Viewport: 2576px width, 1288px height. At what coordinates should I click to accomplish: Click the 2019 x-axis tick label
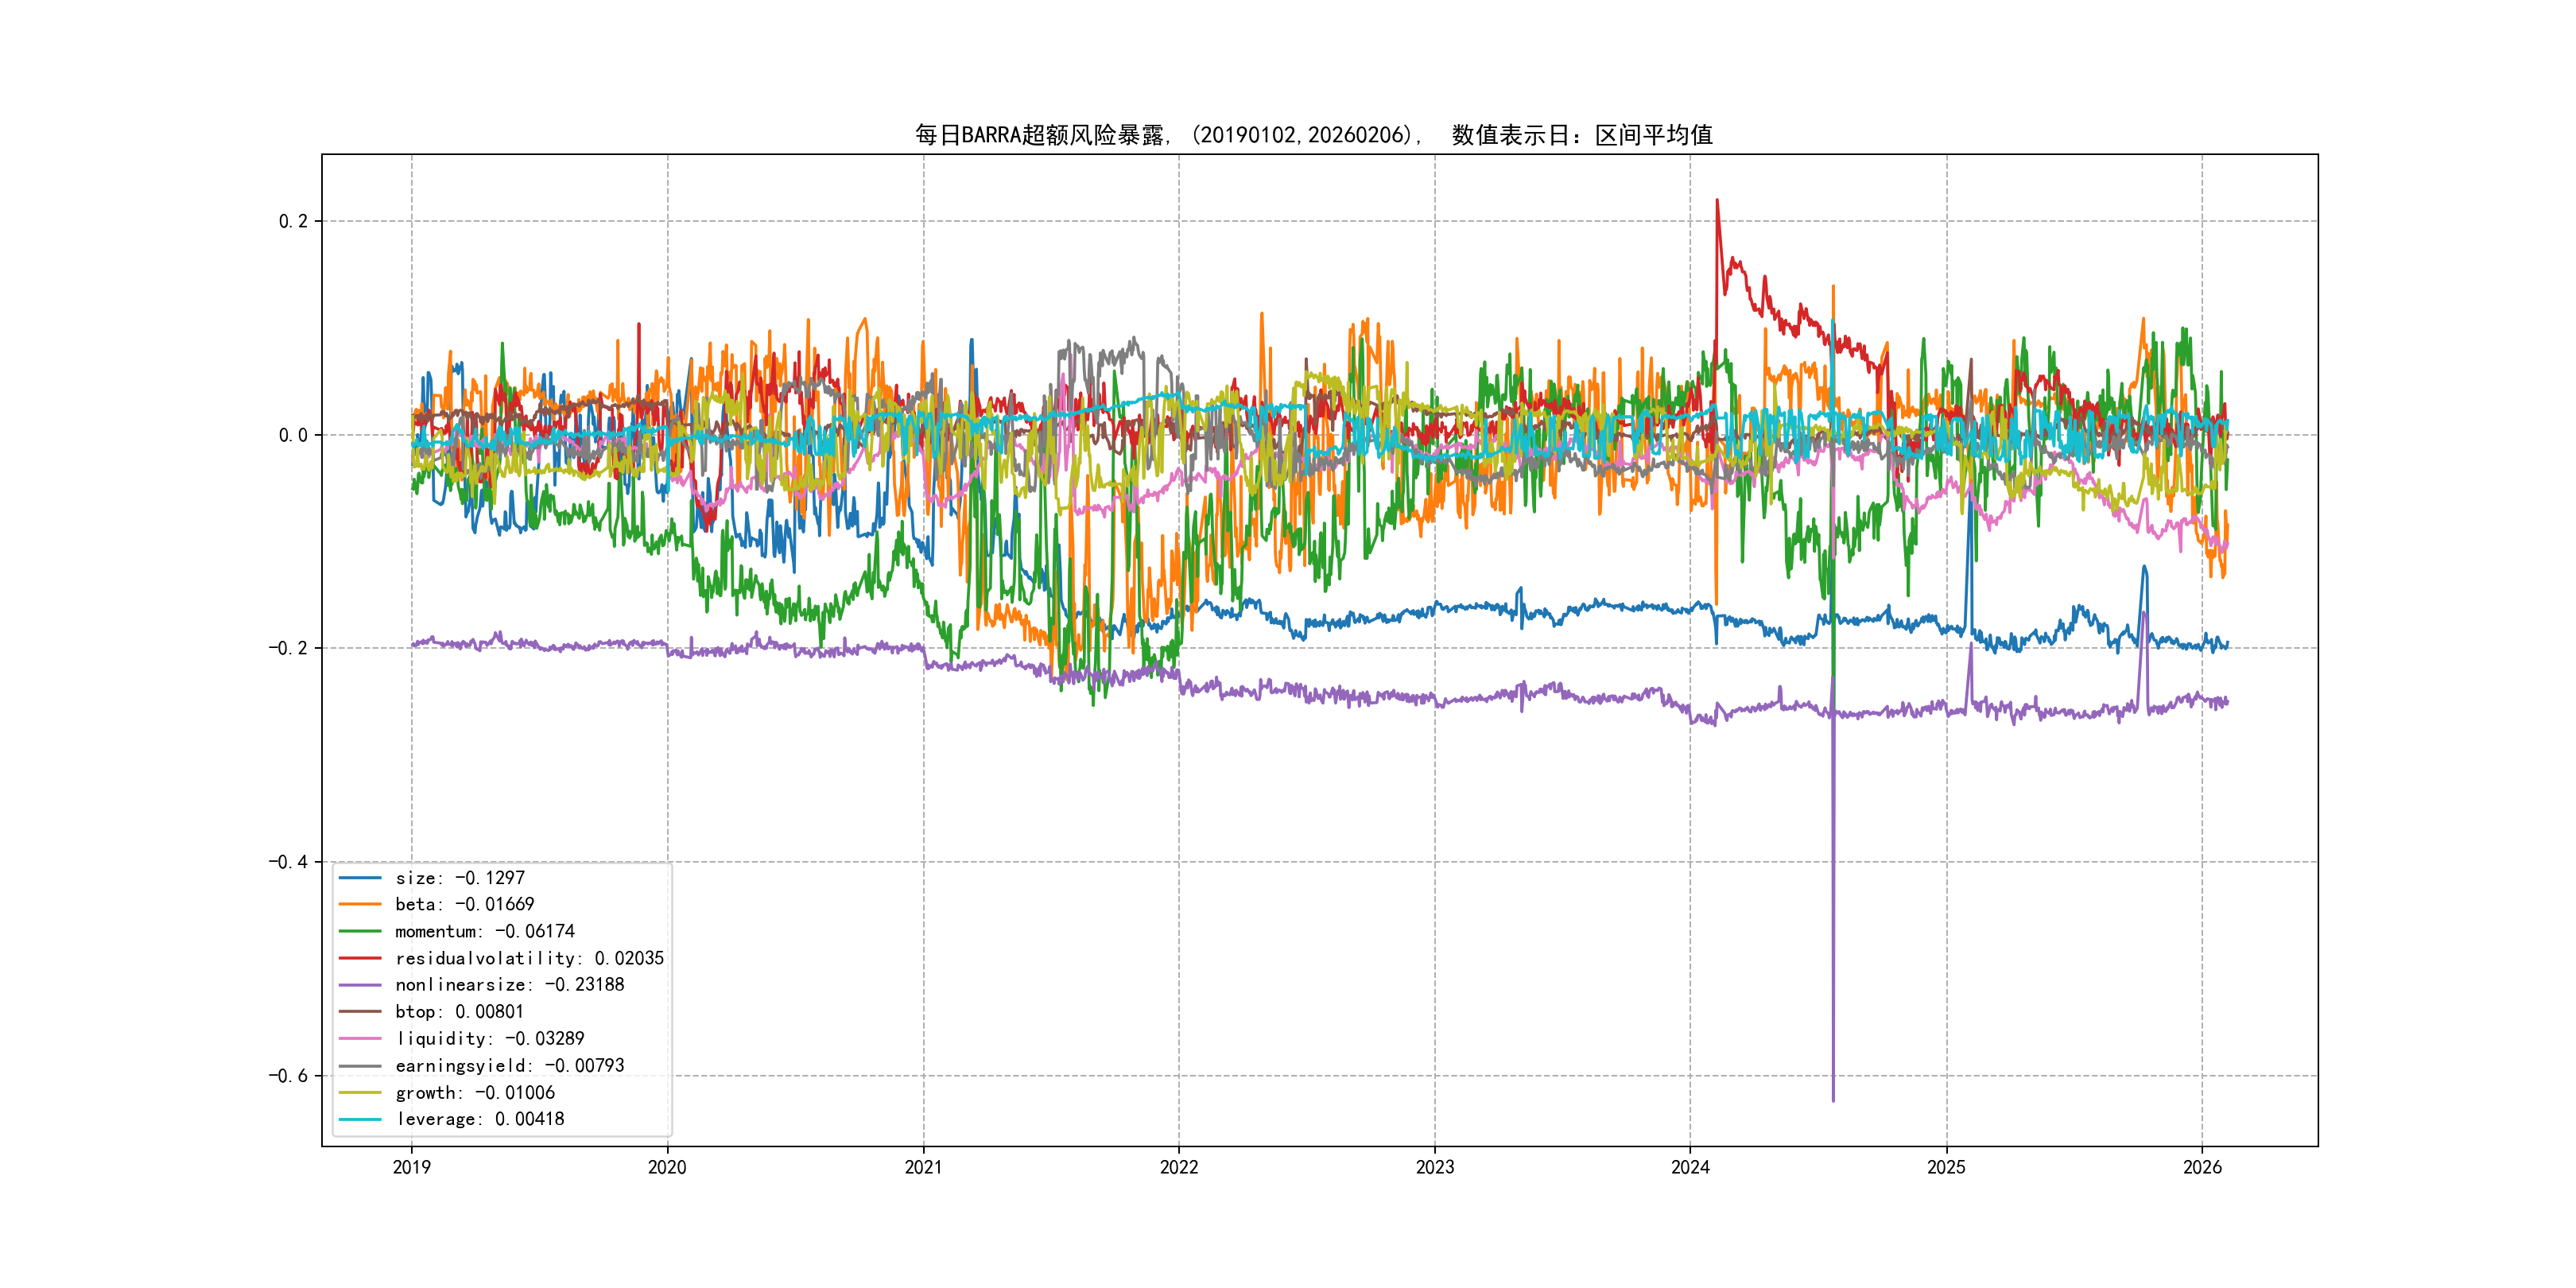point(411,1168)
